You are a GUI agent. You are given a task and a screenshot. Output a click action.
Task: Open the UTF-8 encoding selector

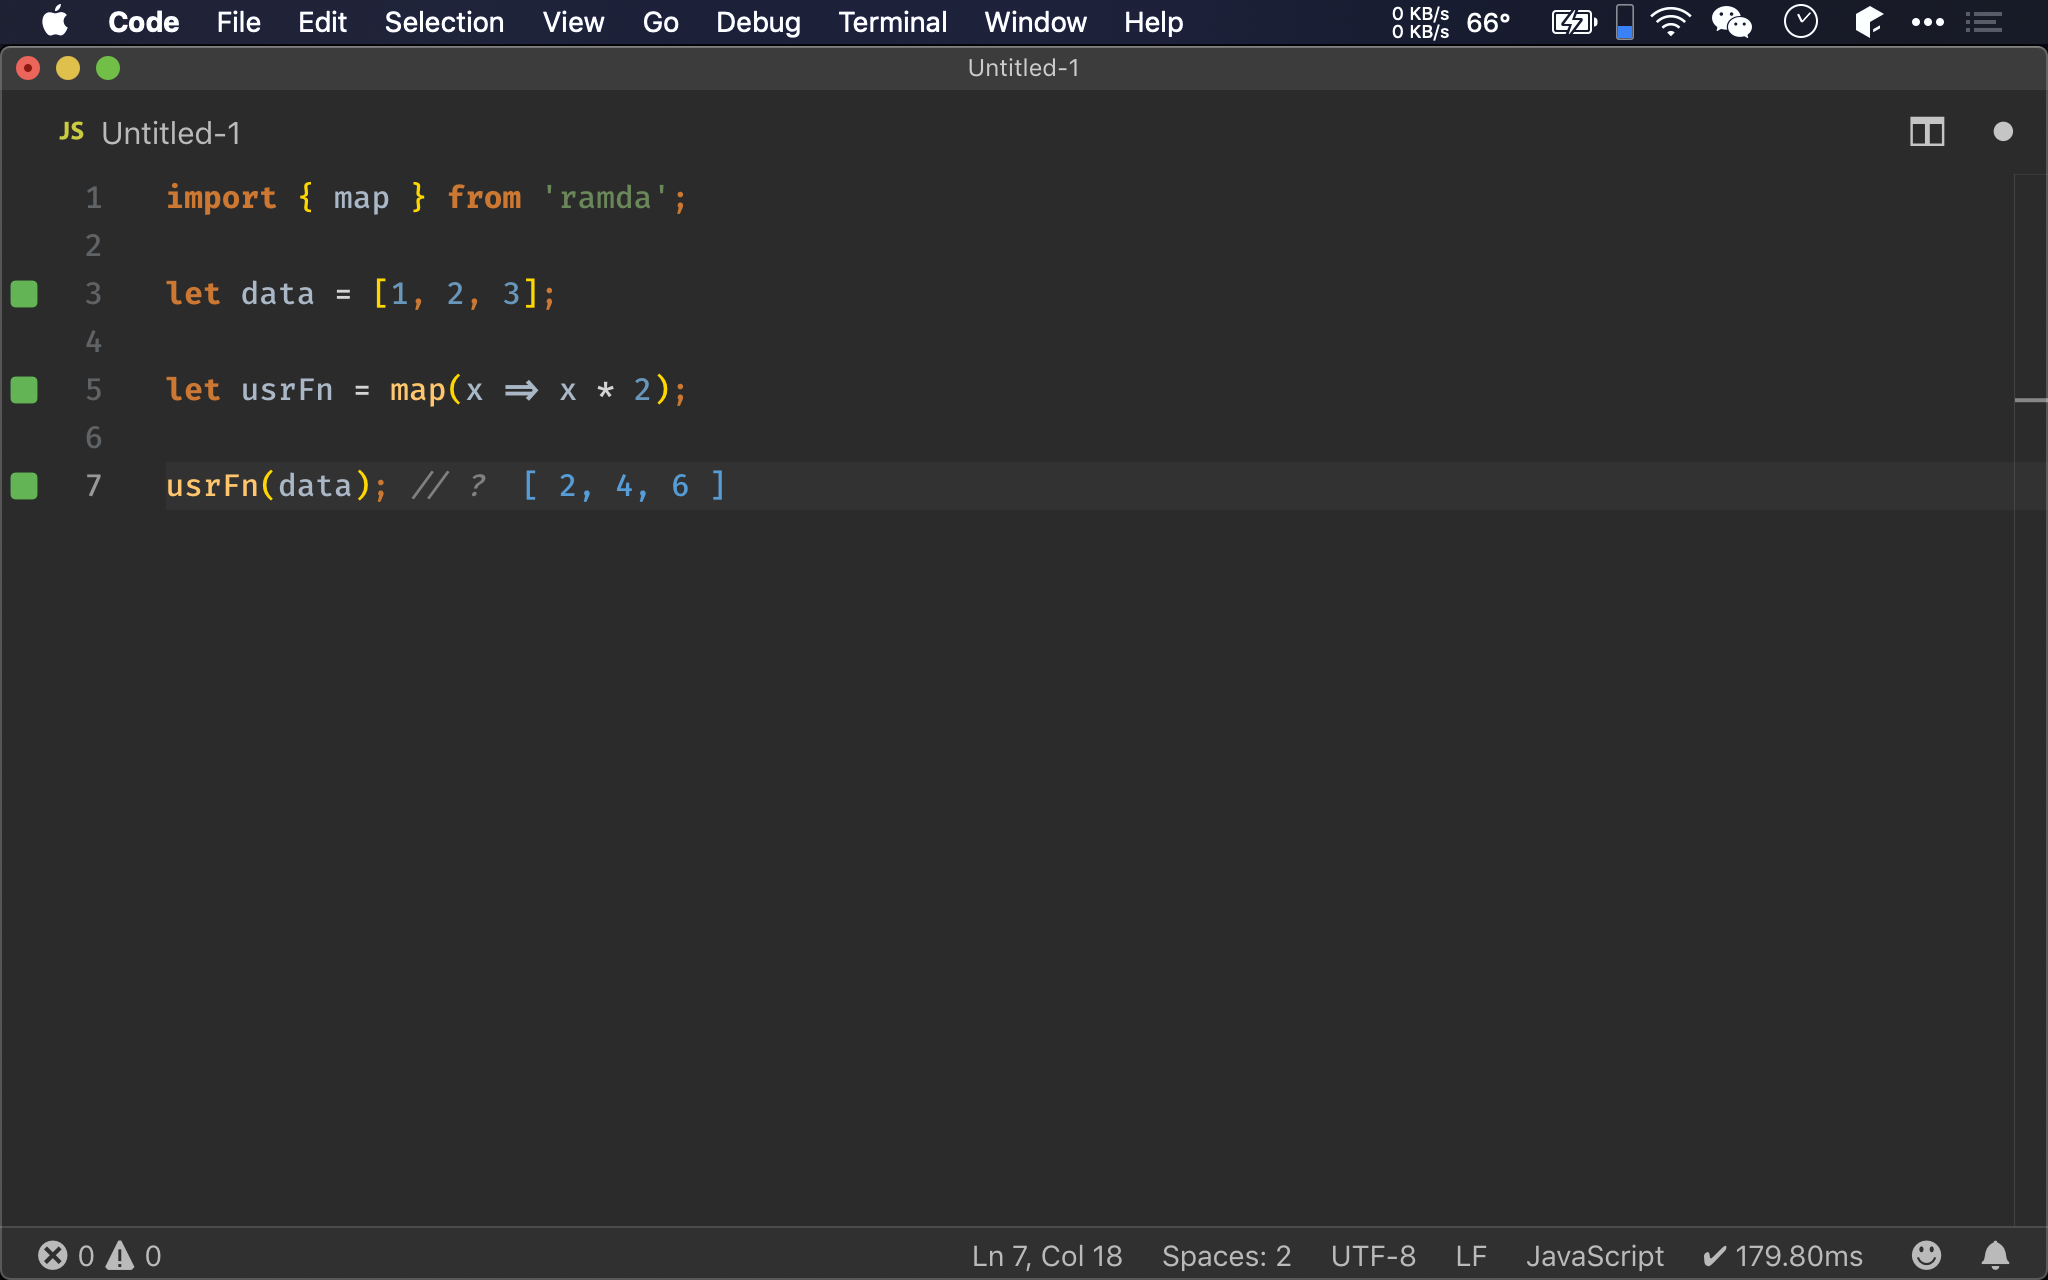point(1372,1256)
